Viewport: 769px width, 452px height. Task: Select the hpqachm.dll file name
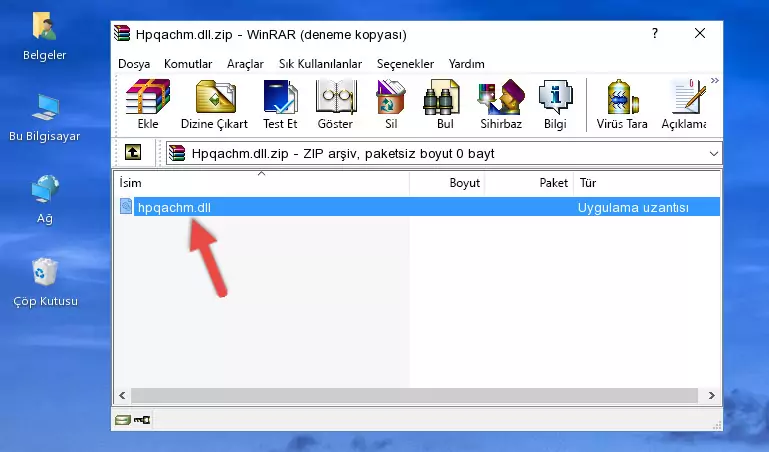[174, 207]
